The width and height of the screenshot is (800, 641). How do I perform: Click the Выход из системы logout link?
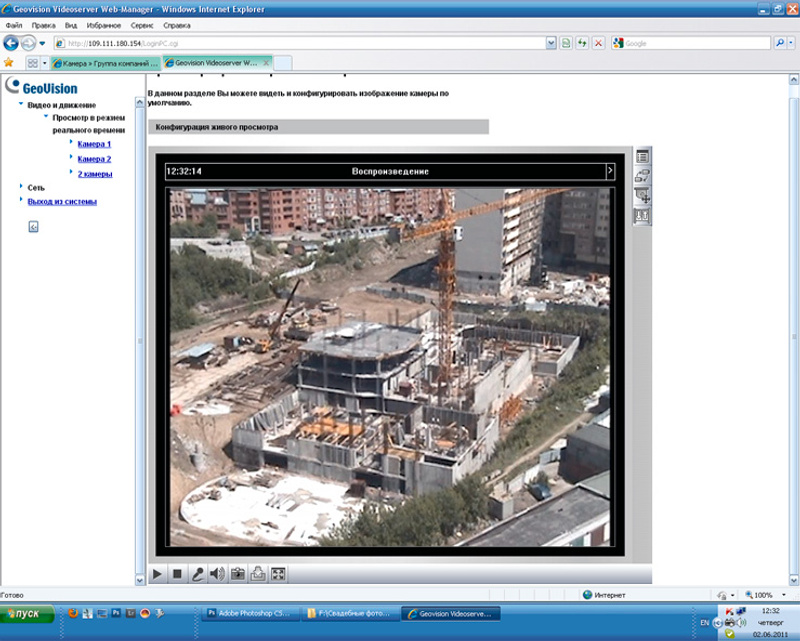(x=62, y=201)
